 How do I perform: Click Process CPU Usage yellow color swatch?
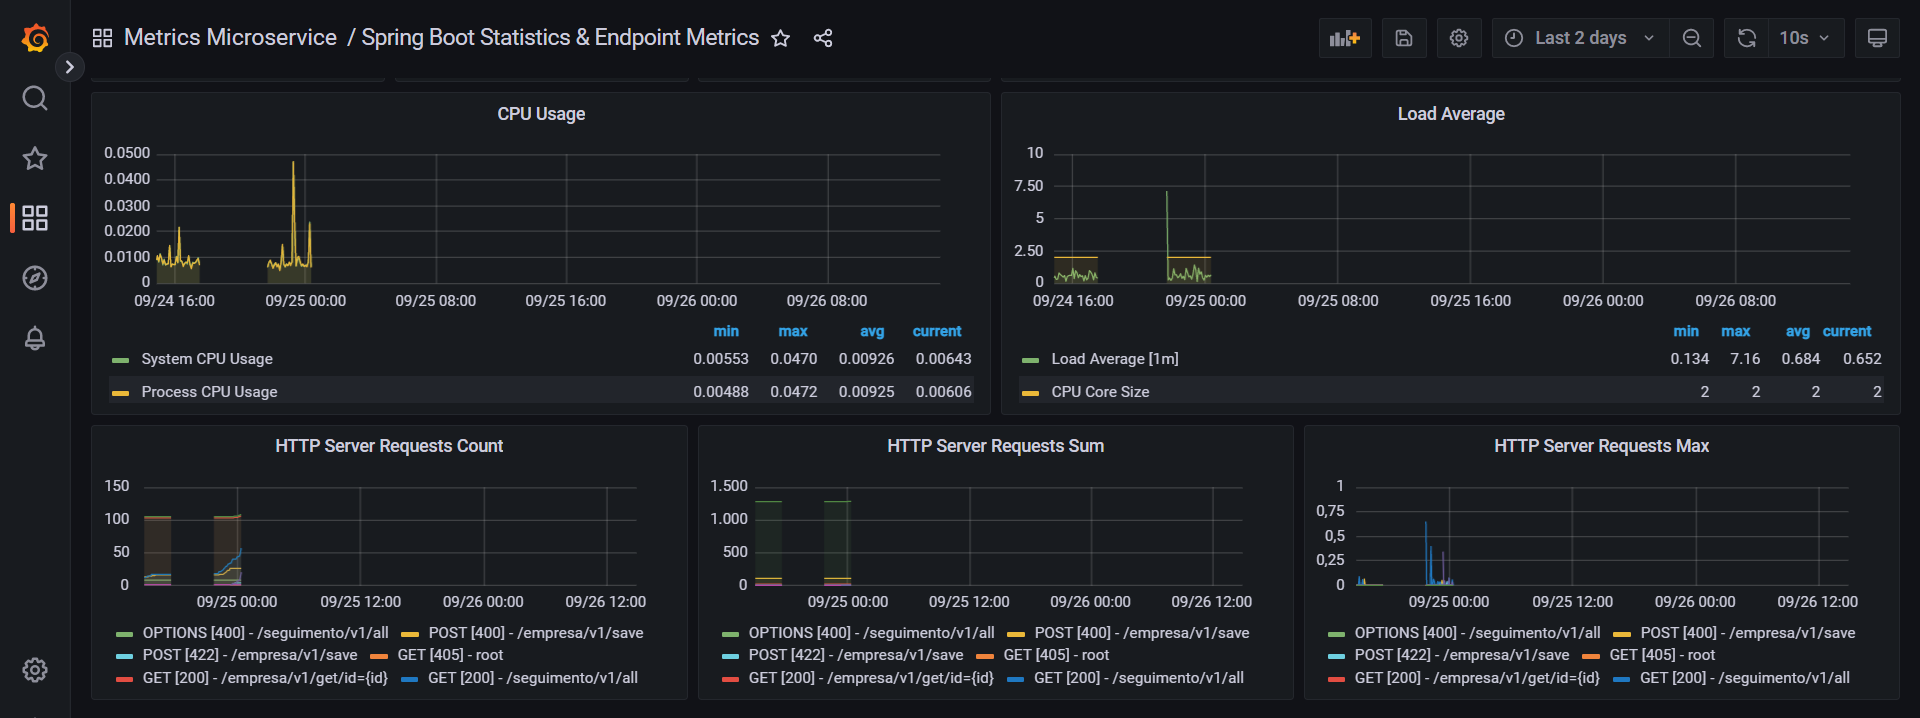(x=121, y=393)
